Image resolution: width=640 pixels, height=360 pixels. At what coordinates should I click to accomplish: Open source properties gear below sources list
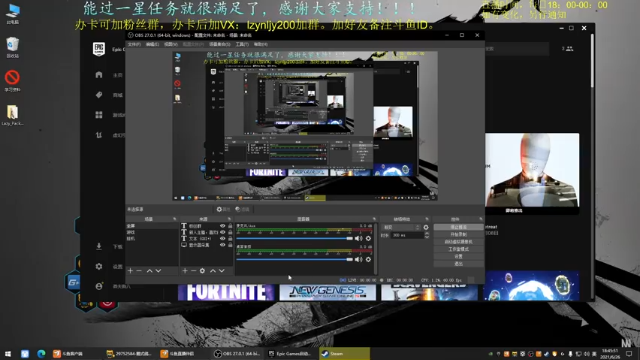pyautogui.click(x=202, y=271)
